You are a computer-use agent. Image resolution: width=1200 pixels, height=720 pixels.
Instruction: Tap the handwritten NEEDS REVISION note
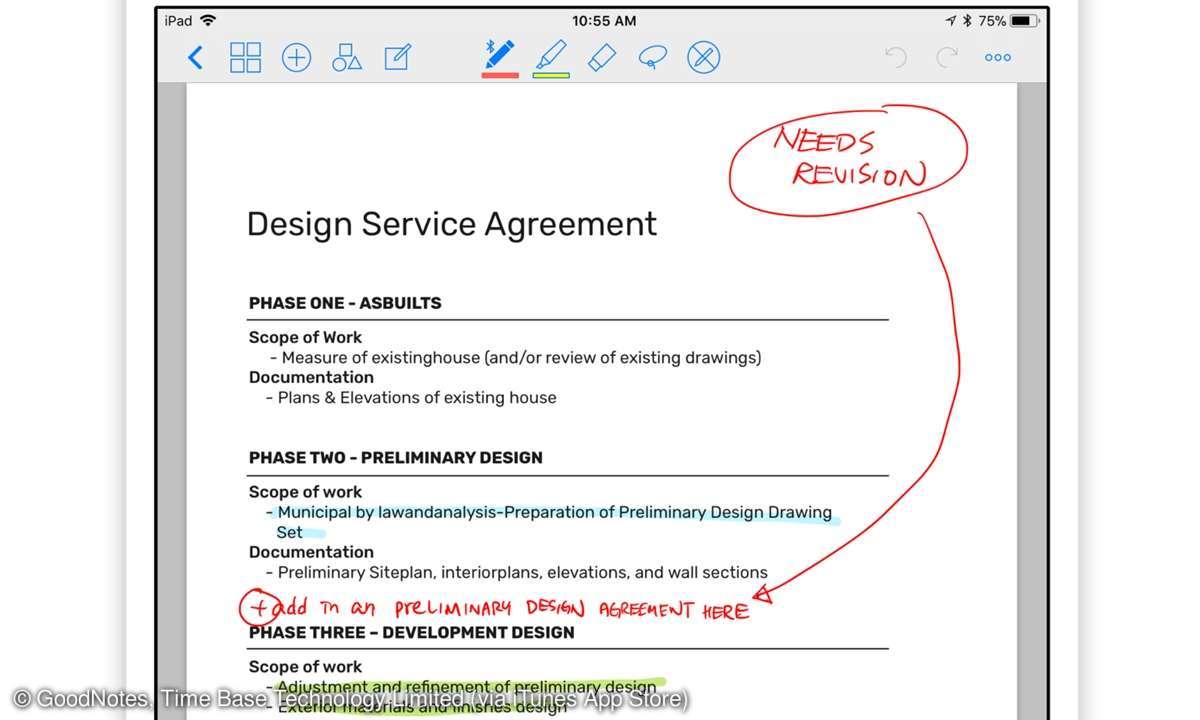[x=850, y=158]
